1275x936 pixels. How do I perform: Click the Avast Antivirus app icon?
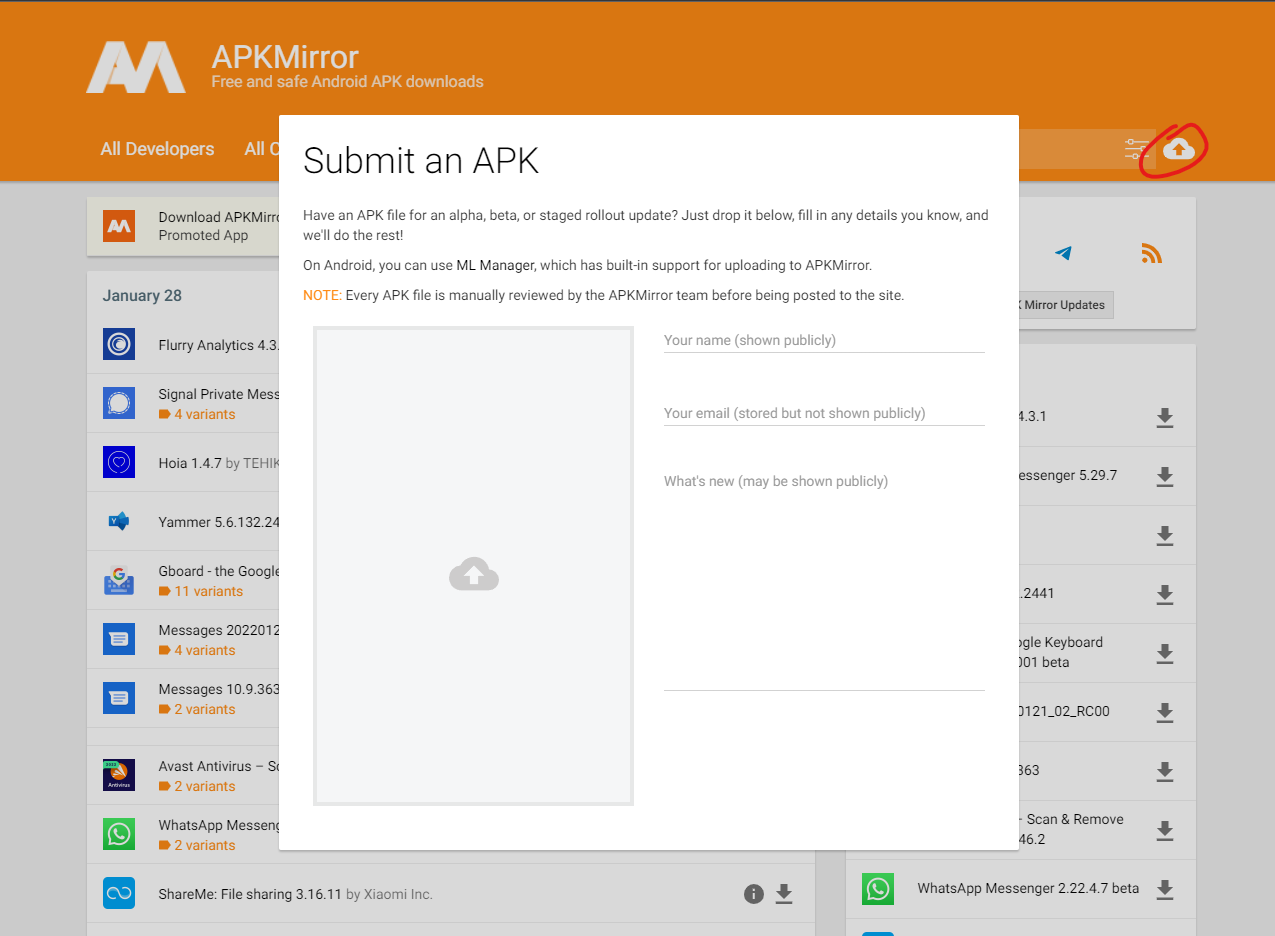[119, 775]
